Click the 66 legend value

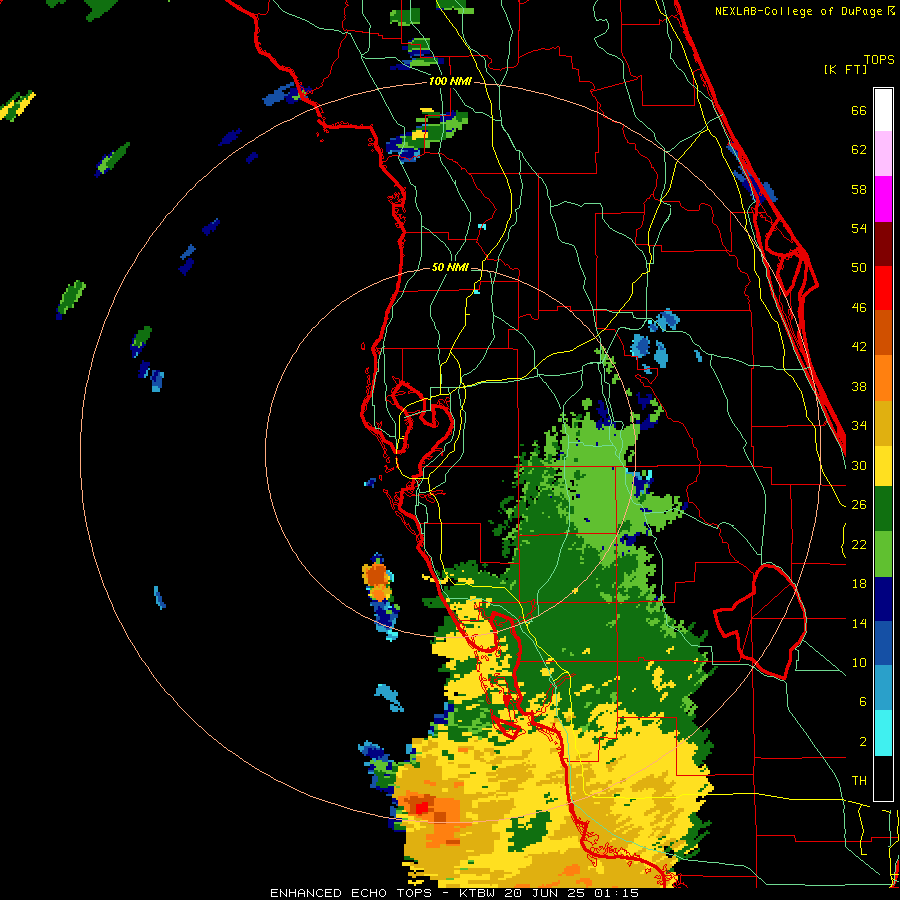coord(859,111)
